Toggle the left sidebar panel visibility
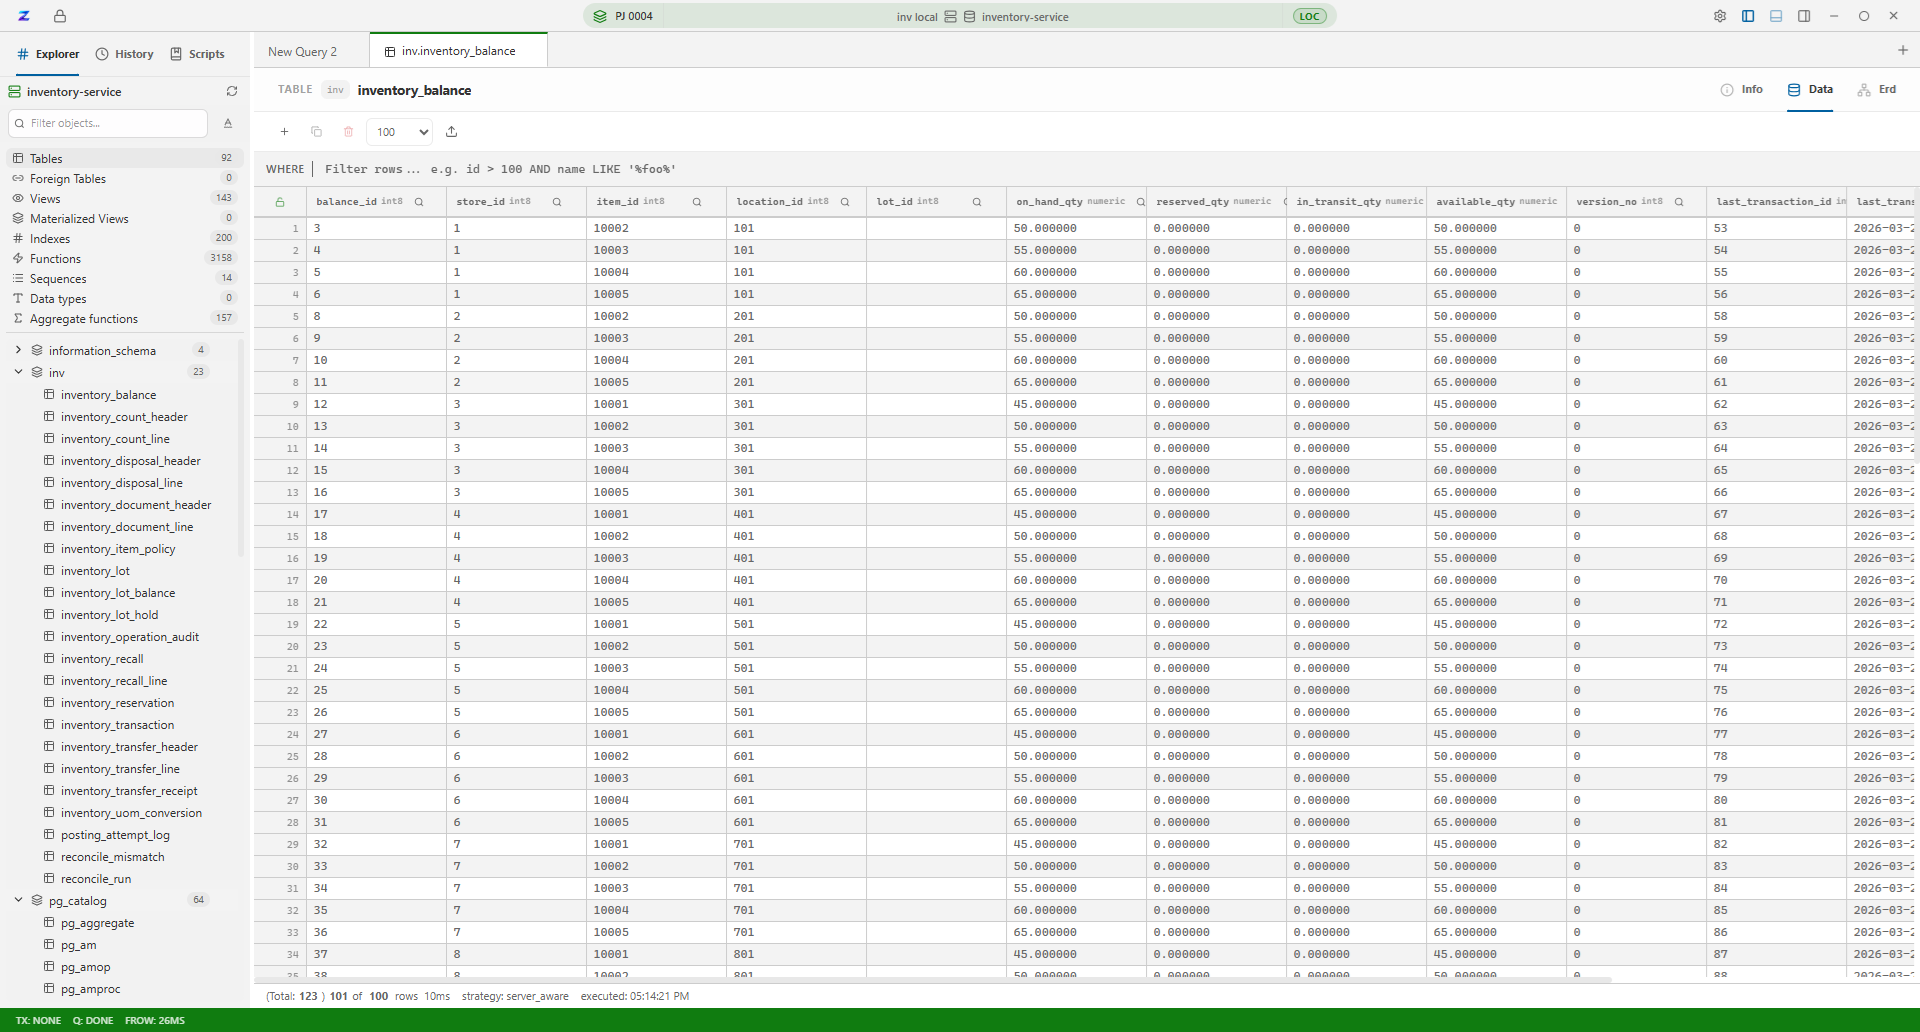This screenshot has width=1920, height=1032. click(x=1747, y=16)
